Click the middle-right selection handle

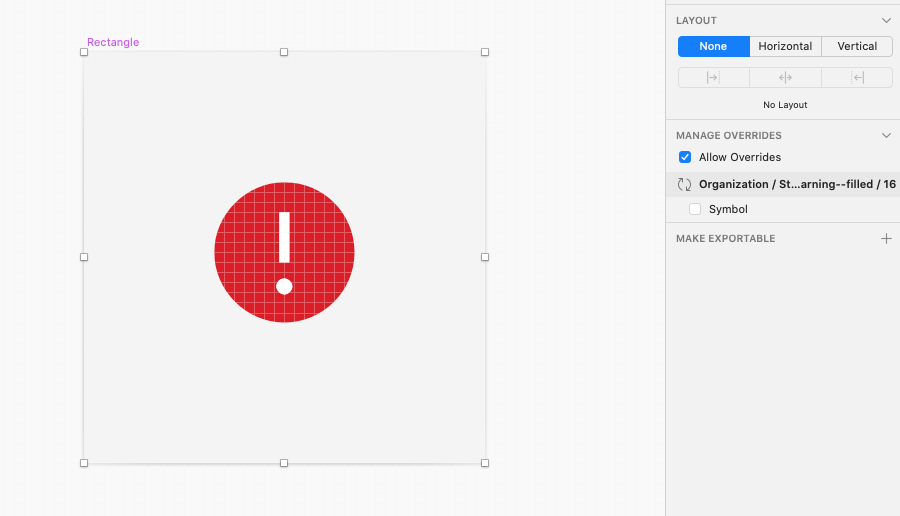[x=485, y=257]
